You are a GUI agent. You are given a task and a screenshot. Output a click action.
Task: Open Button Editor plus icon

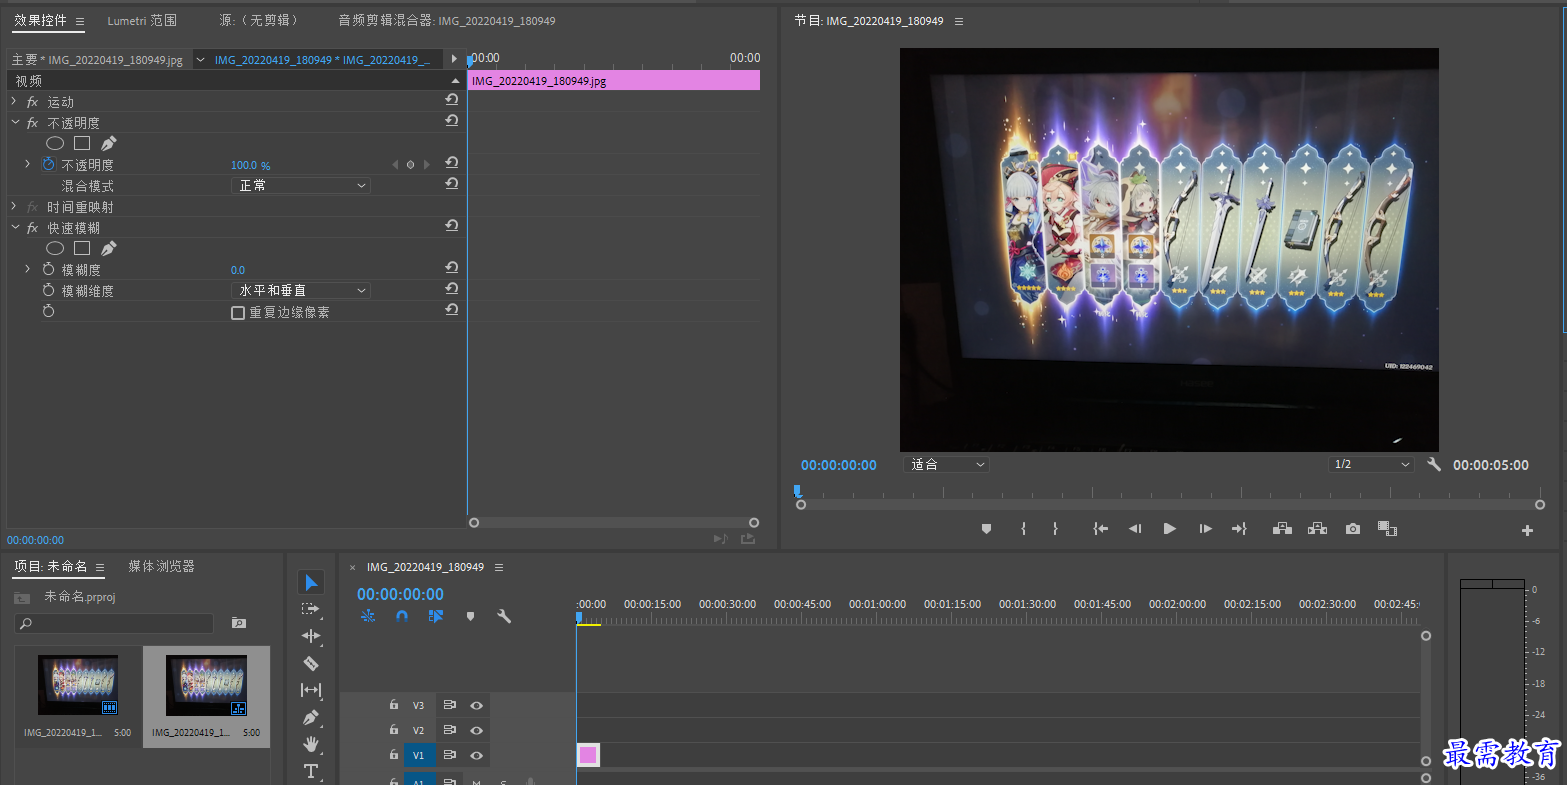pos(1527,531)
